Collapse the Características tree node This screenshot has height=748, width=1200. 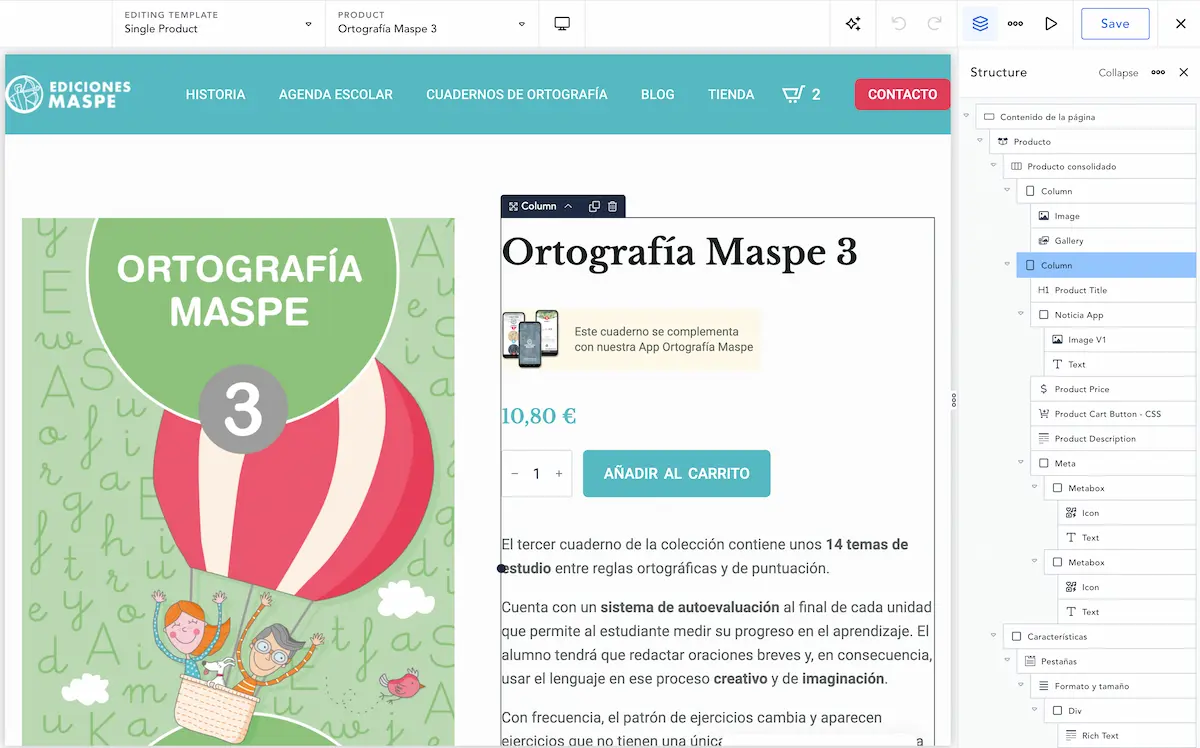point(993,636)
